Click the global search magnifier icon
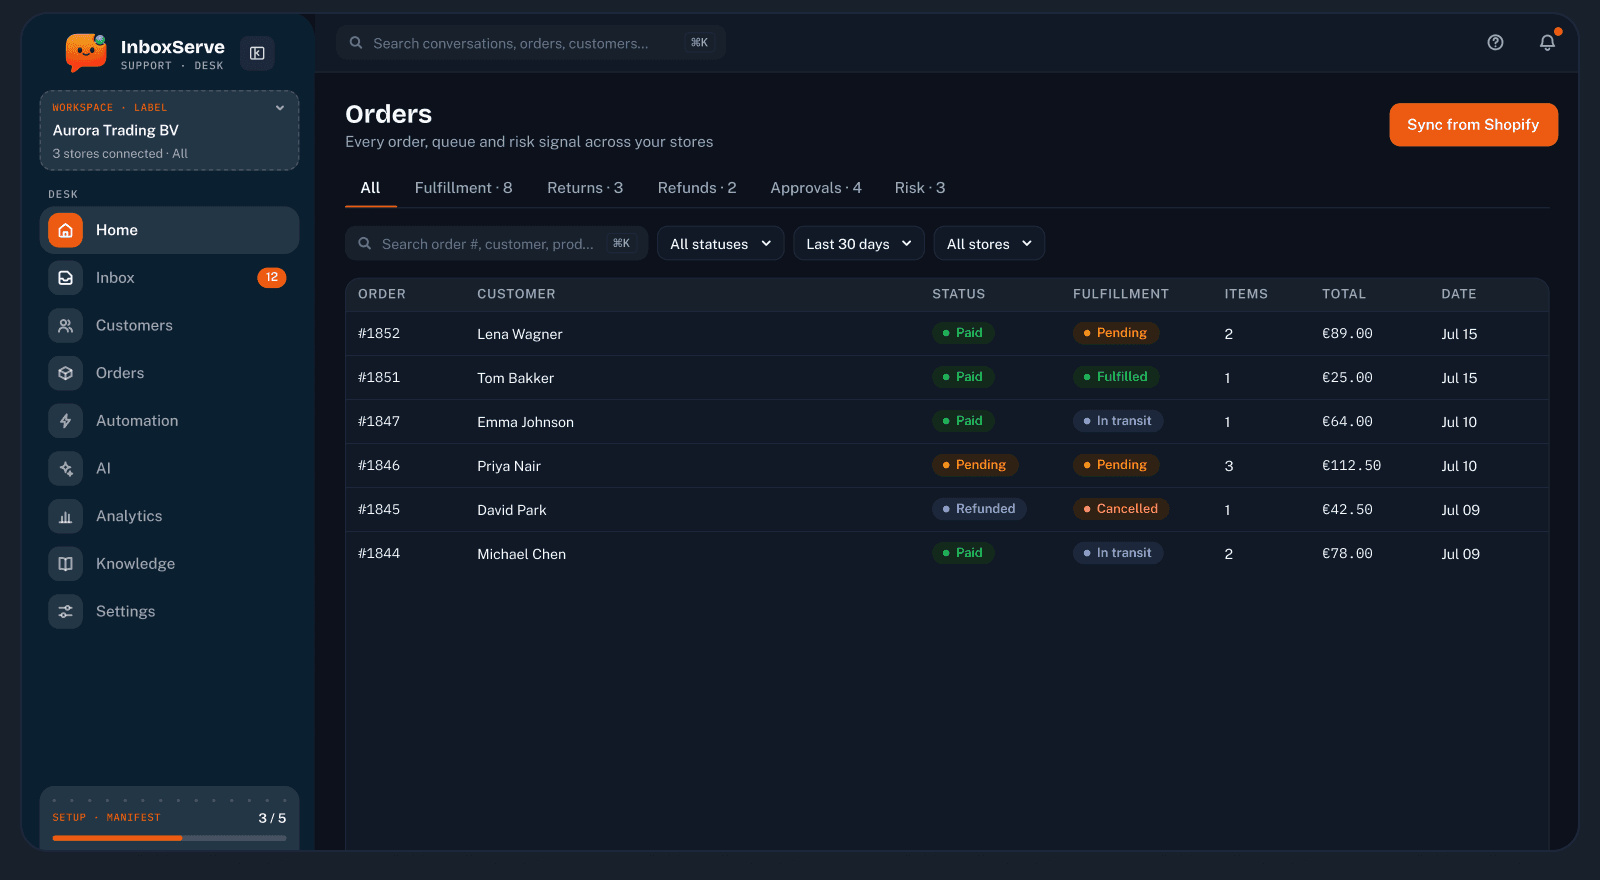The width and height of the screenshot is (1600, 880). coord(356,43)
